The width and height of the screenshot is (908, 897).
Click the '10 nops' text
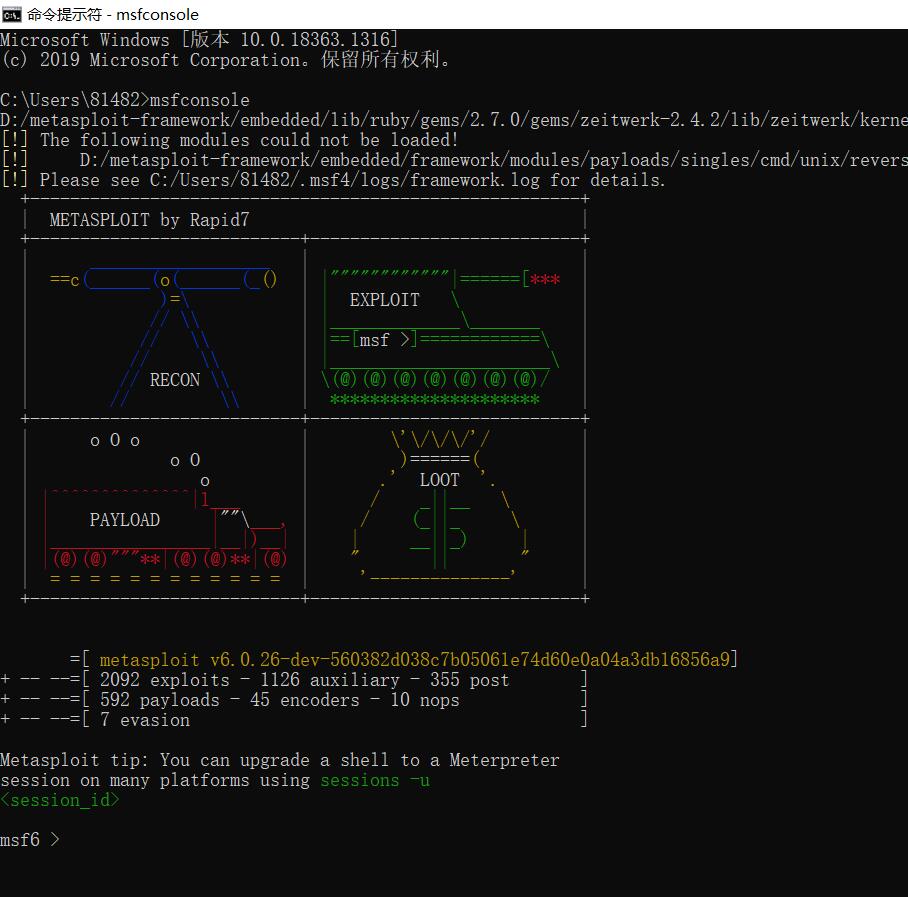[x=424, y=700]
